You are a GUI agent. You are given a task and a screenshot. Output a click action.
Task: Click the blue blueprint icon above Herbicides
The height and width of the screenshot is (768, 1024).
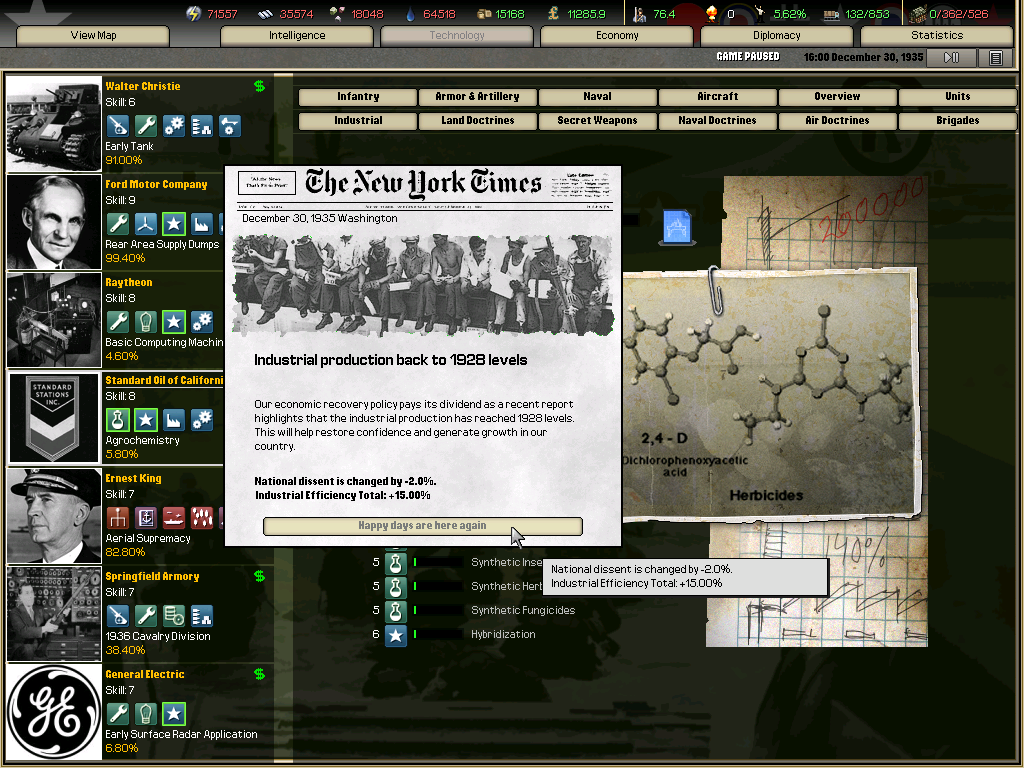pos(676,227)
